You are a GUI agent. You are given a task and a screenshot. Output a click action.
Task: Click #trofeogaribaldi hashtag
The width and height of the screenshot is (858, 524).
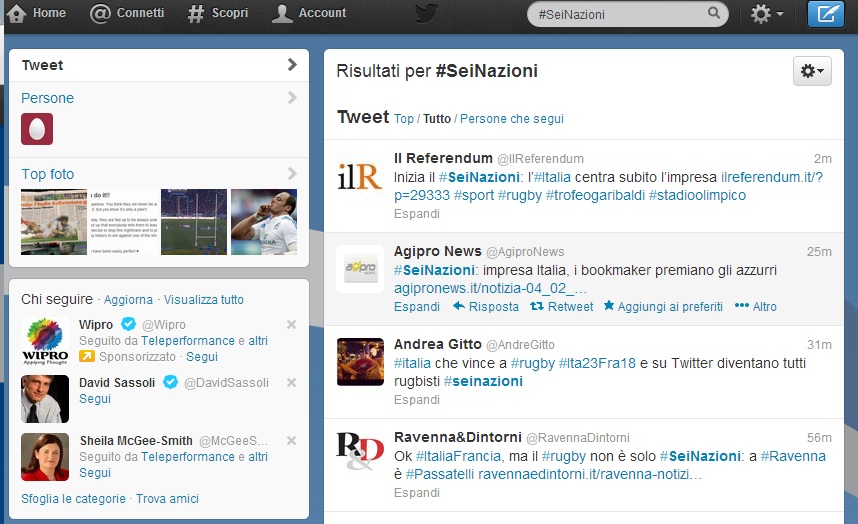click(595, 195)
